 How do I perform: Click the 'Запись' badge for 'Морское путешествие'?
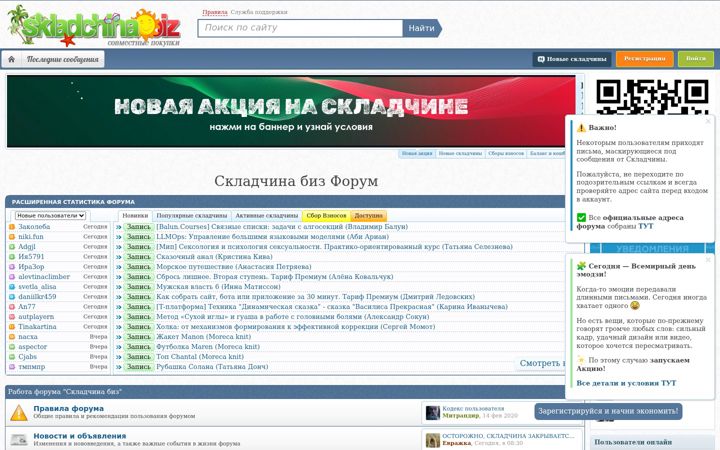click(x=138, y=267)
